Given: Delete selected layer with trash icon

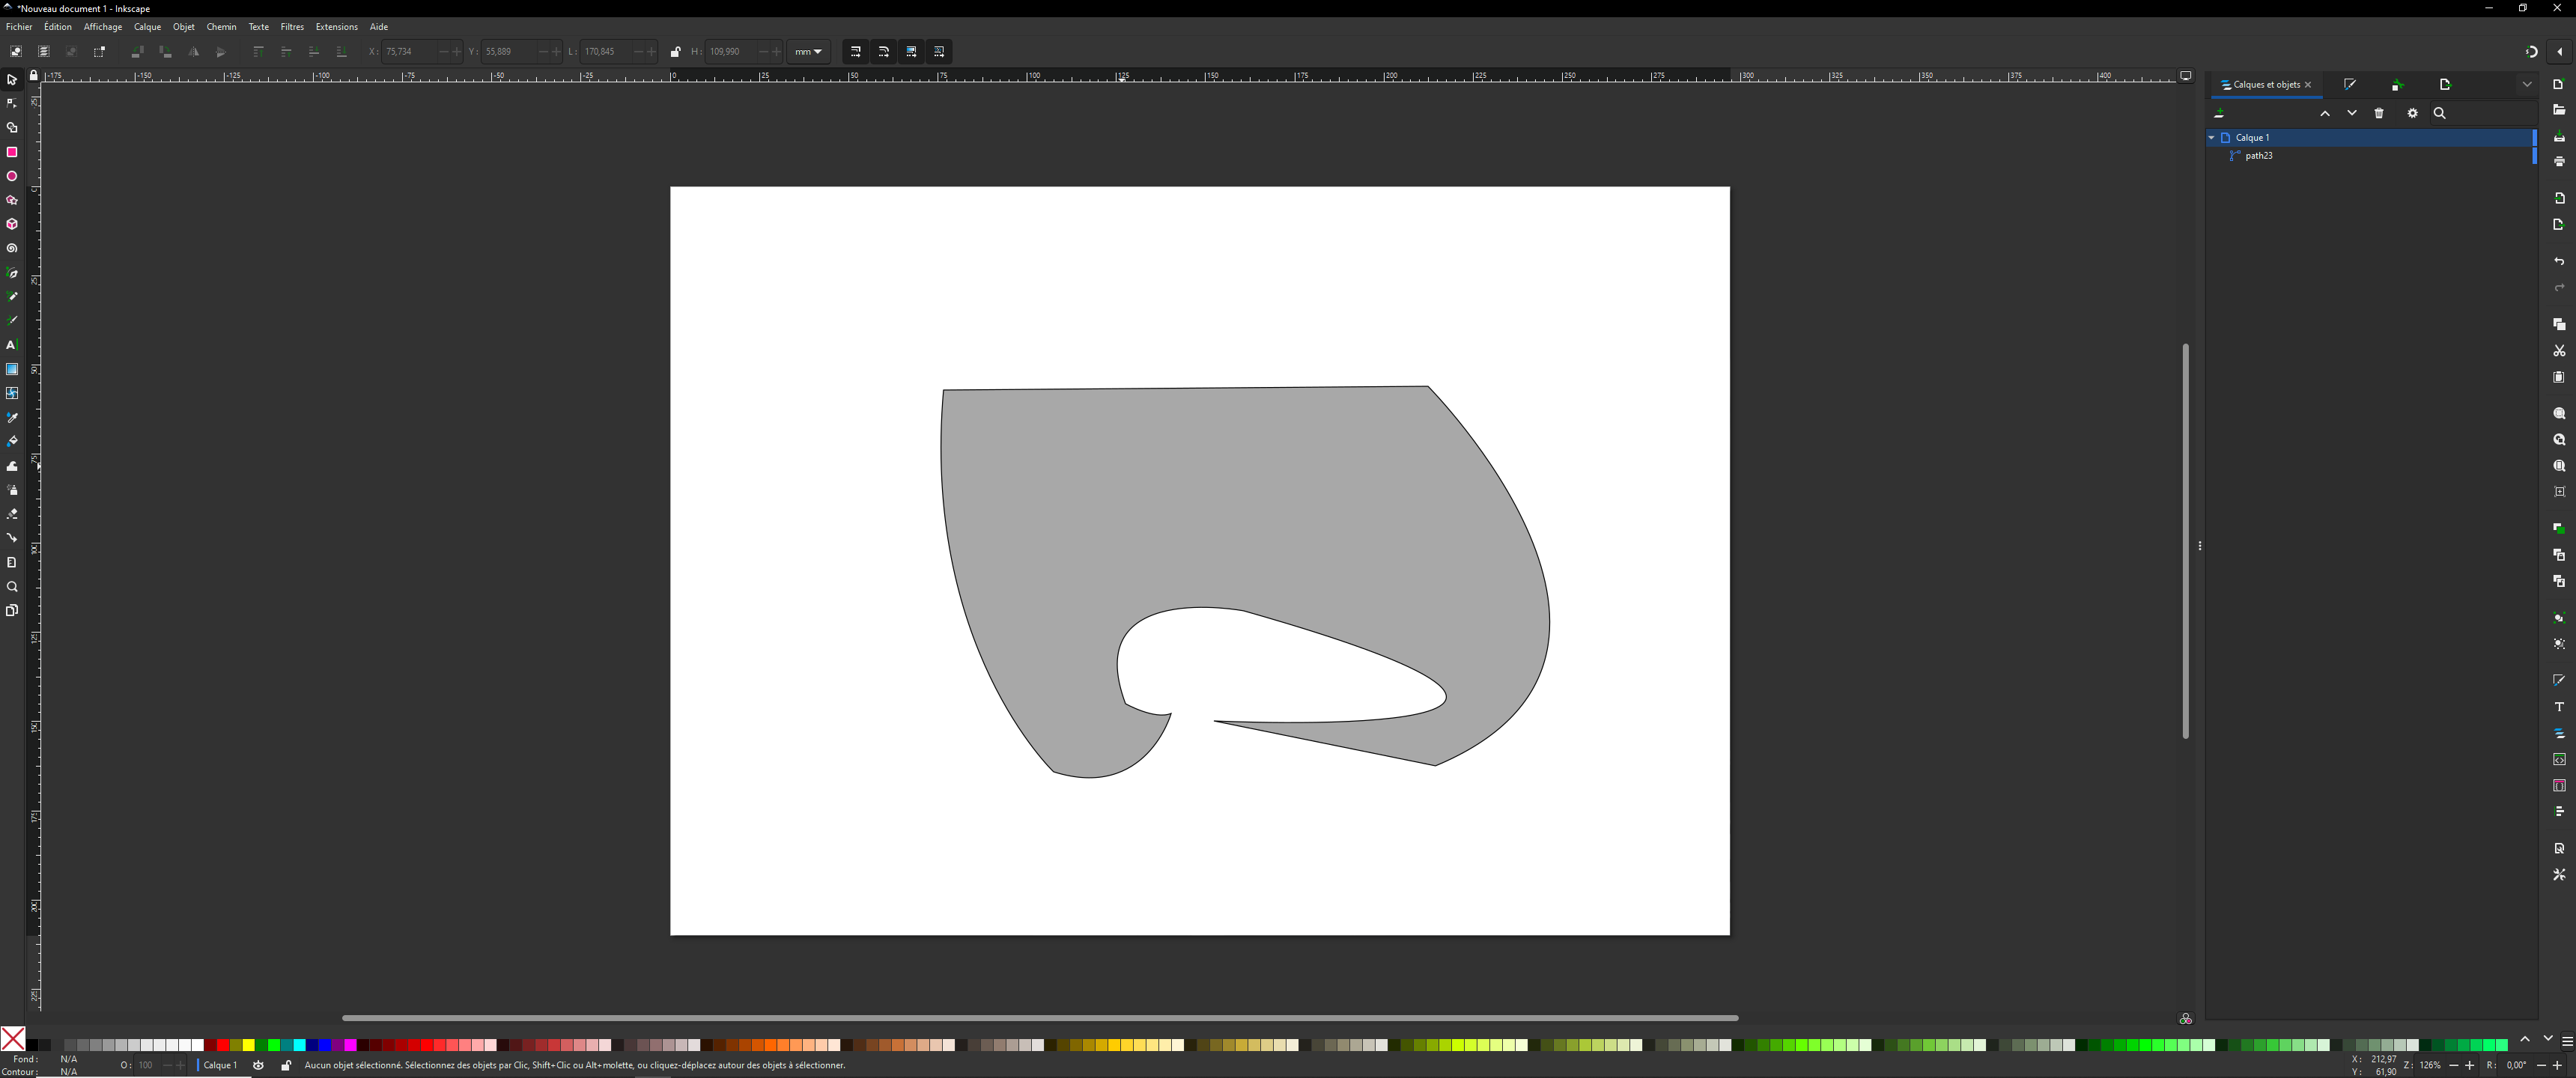Looking at the screenshot, I should (2379, 113).
